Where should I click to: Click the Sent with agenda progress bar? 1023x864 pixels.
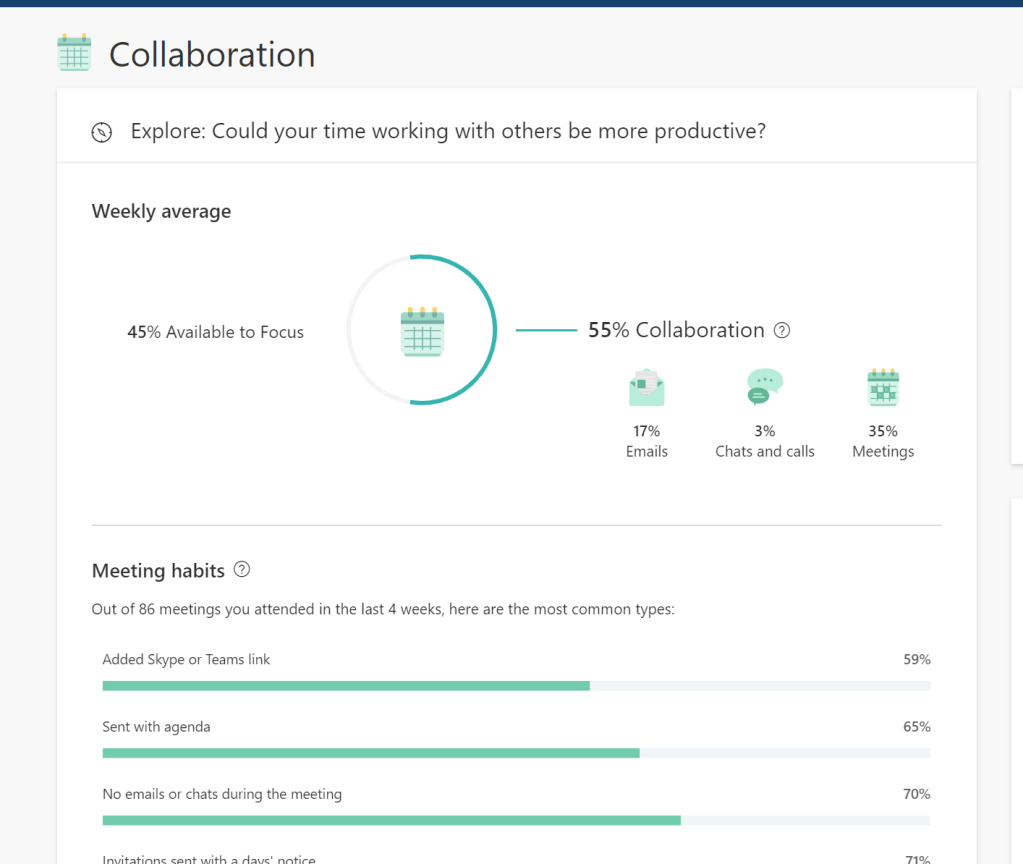[x=516, y=753]
